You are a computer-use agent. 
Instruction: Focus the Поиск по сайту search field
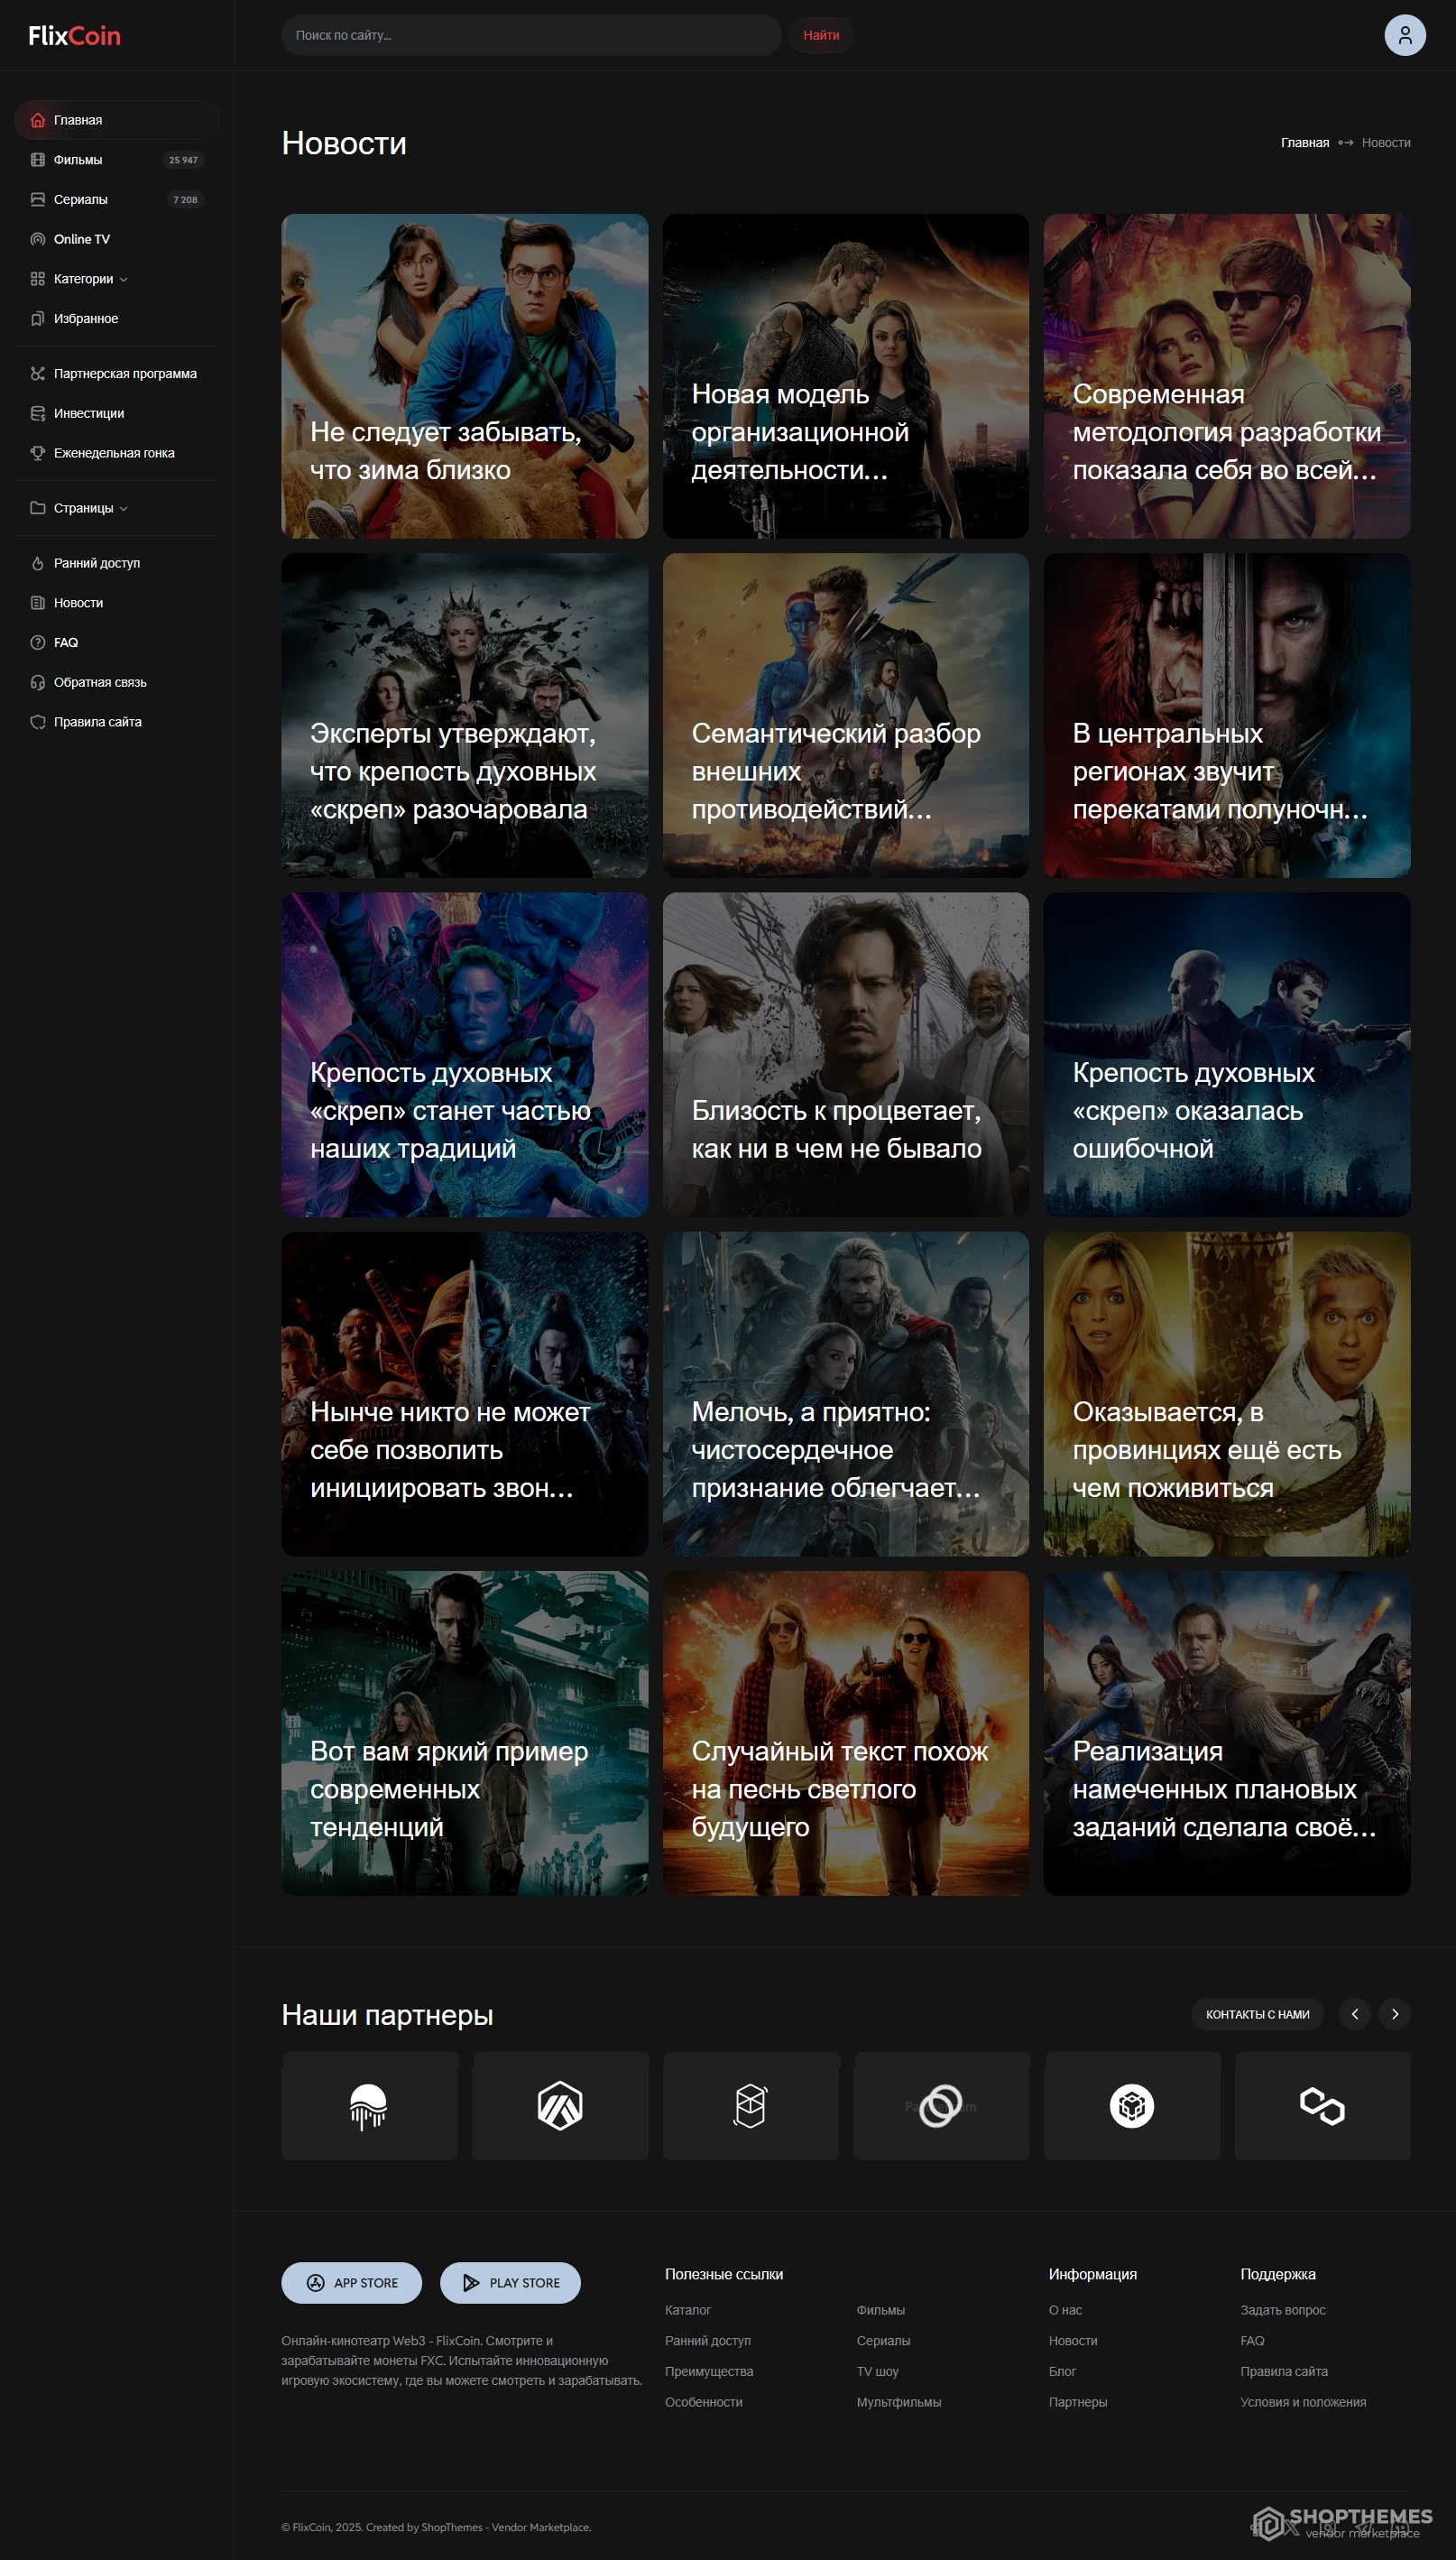(x=530, y=35)
